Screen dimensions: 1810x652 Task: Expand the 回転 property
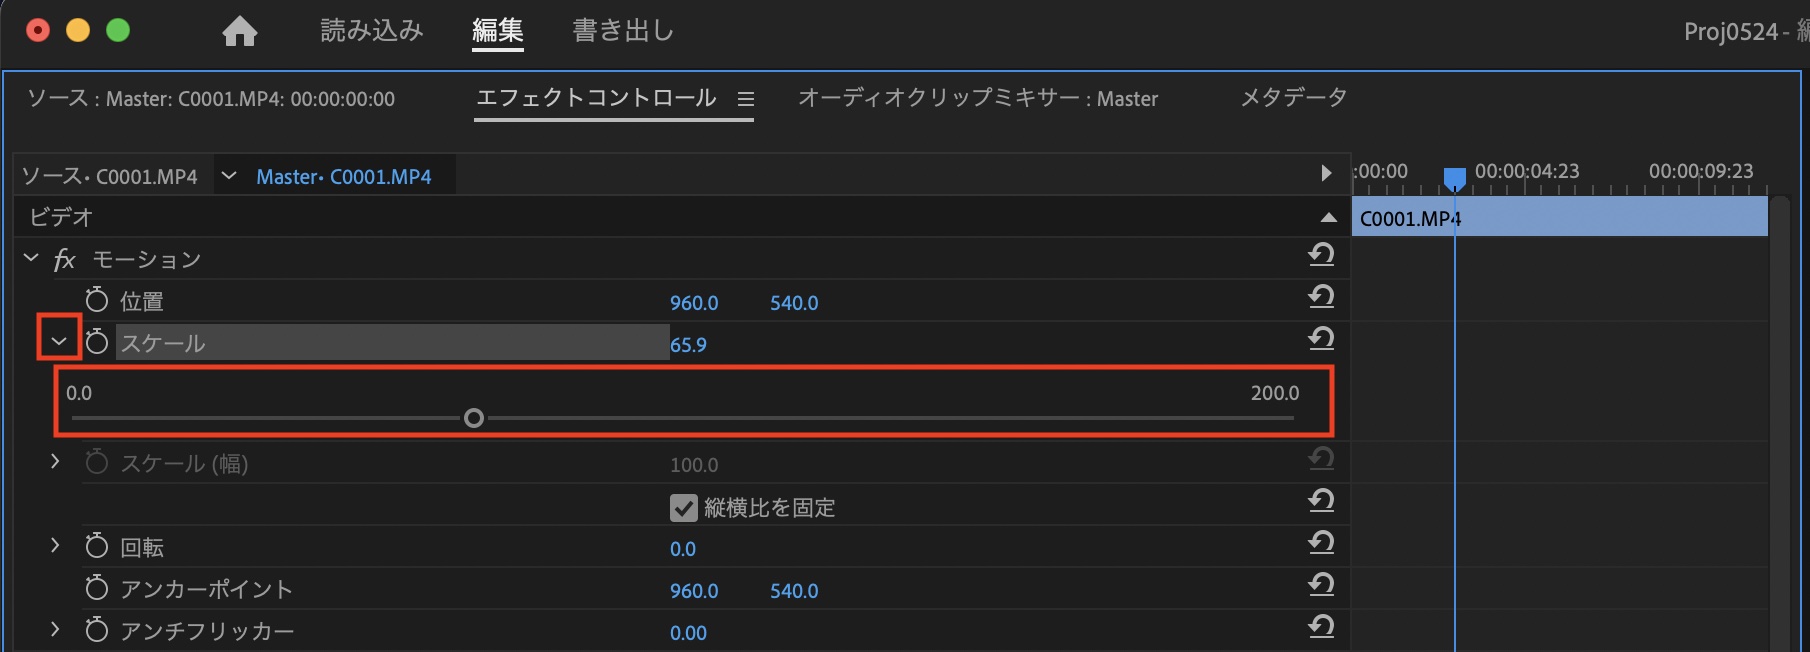[55, 545]
